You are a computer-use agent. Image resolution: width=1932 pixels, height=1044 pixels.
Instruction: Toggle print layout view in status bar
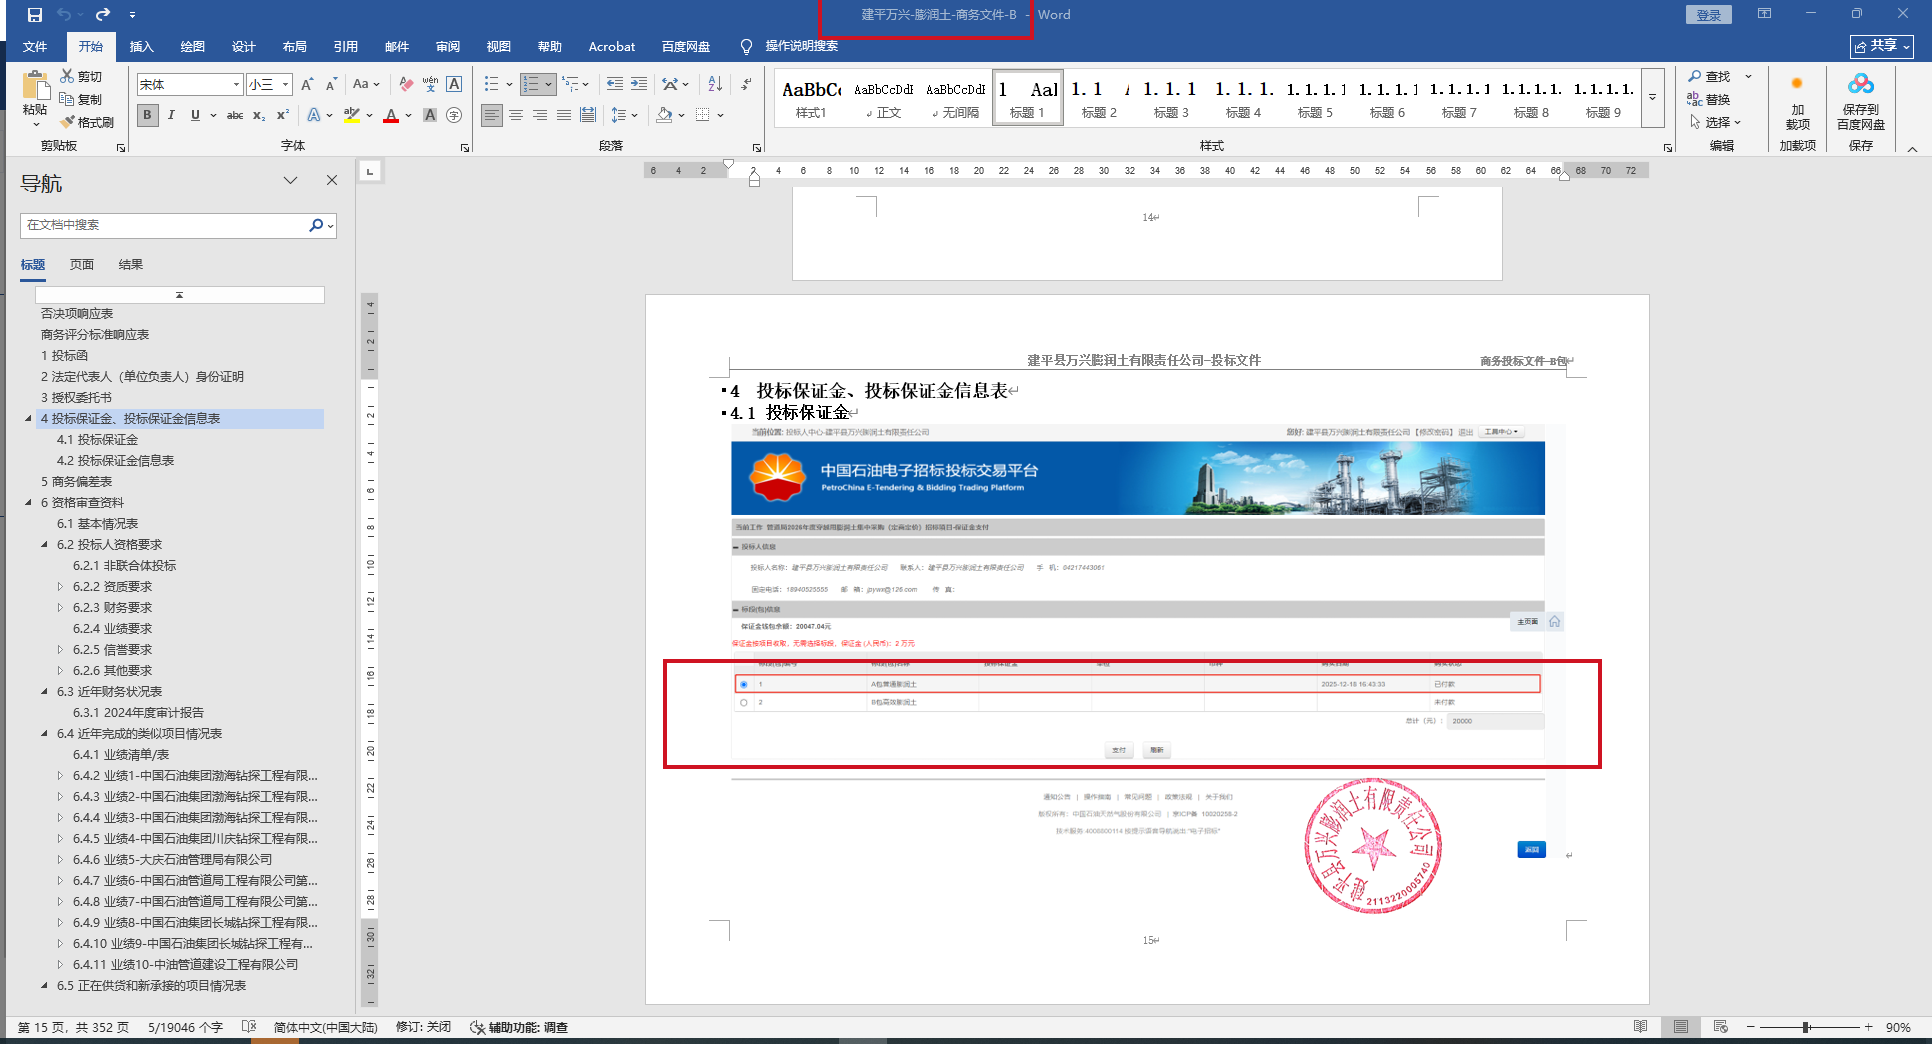(1681, 1027)
